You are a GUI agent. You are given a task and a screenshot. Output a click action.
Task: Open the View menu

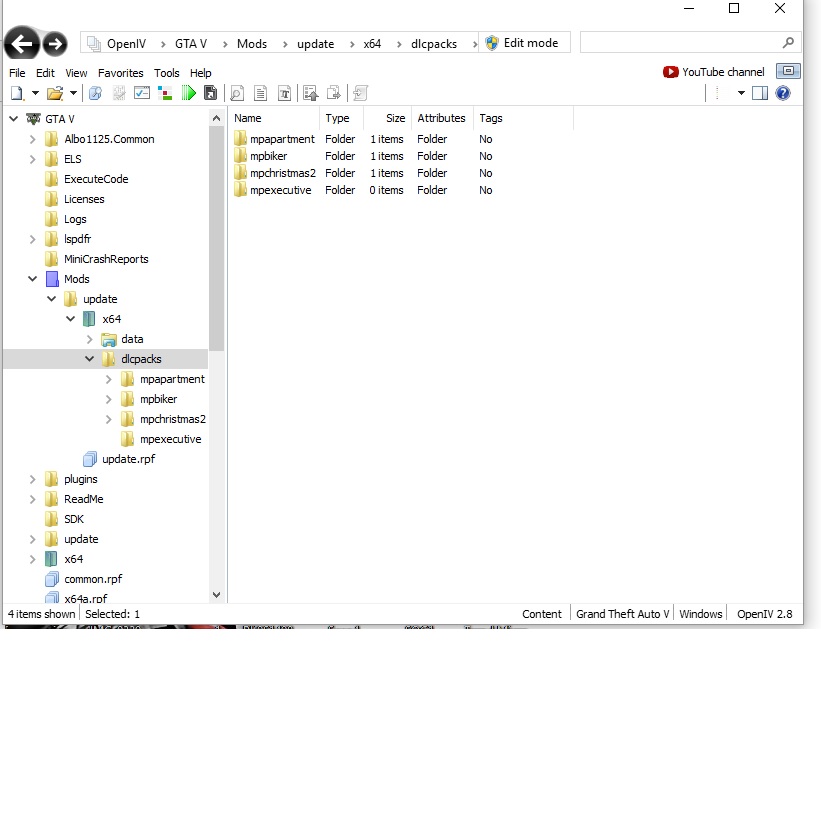point(76,73)
